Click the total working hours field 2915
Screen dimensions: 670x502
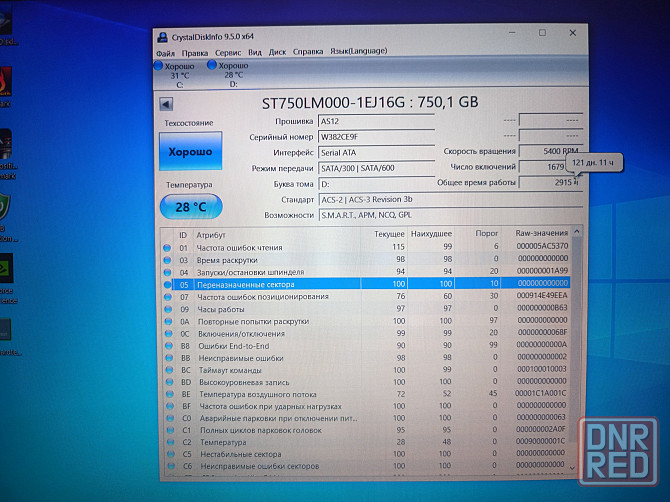tap(550, 182)
